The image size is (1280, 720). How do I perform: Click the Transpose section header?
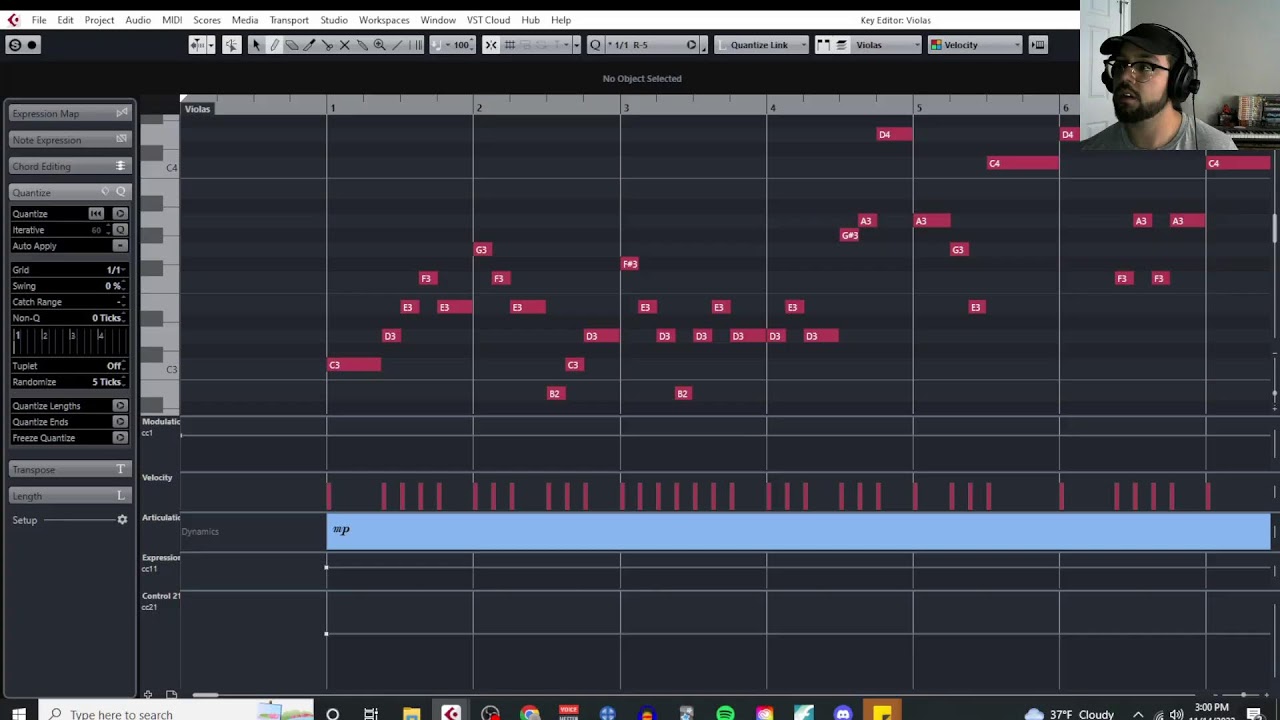(x=69, y=469)
